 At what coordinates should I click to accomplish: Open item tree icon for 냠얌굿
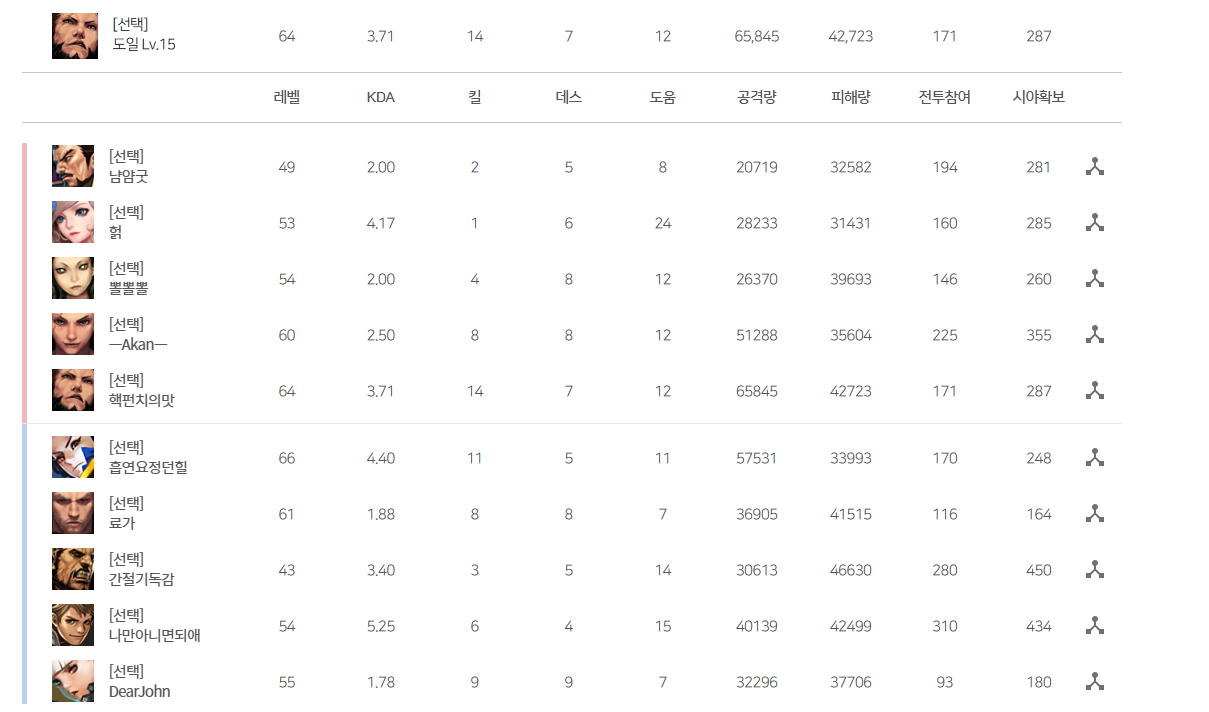click(x=1095, y=167)
